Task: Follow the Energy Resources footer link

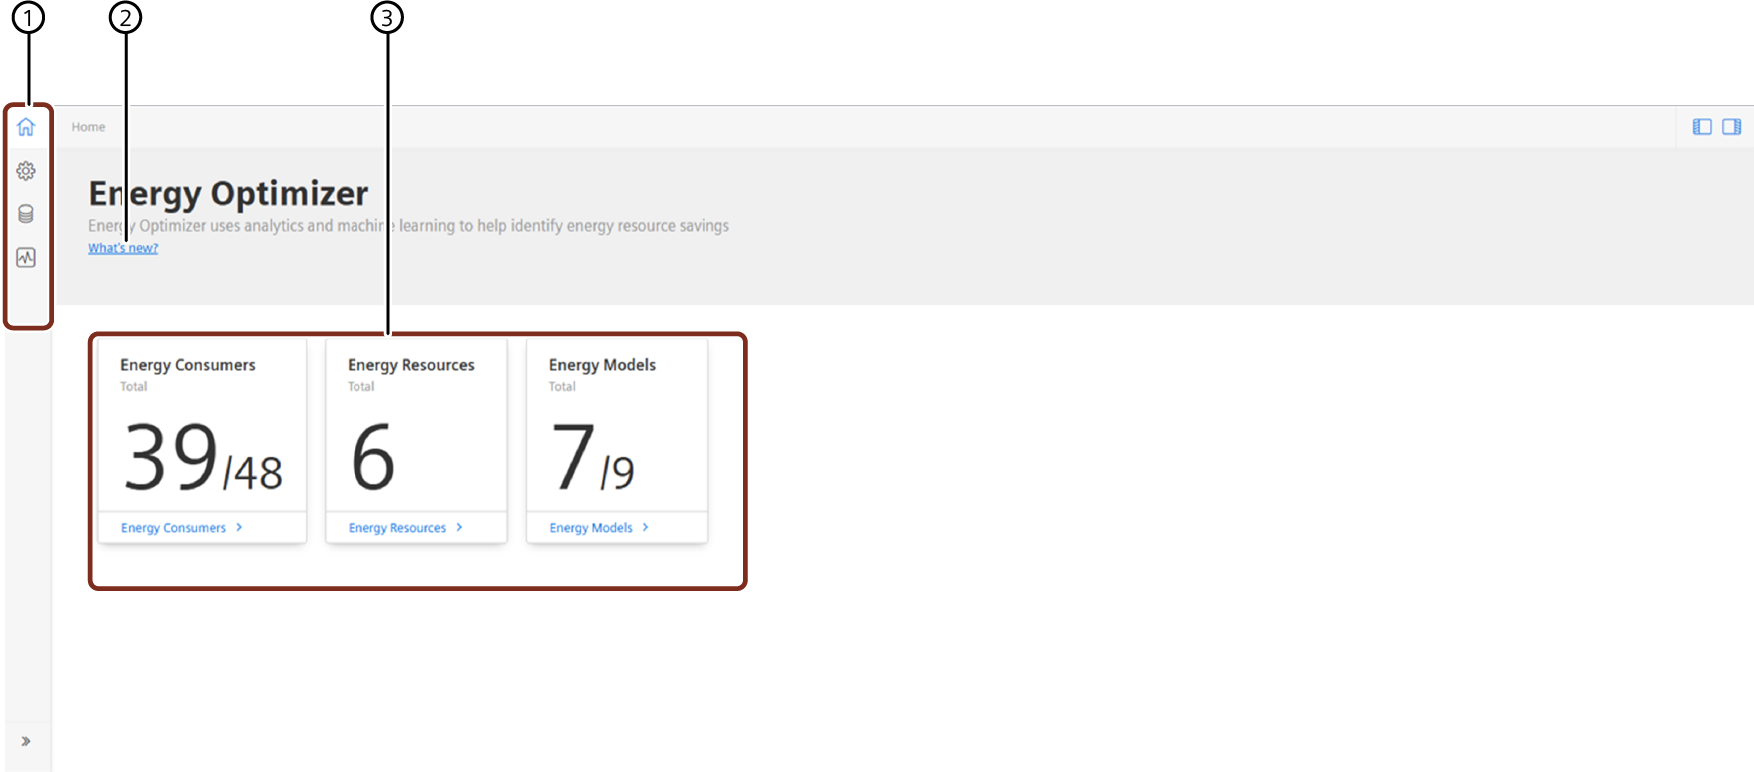Action: coord(397,528)
